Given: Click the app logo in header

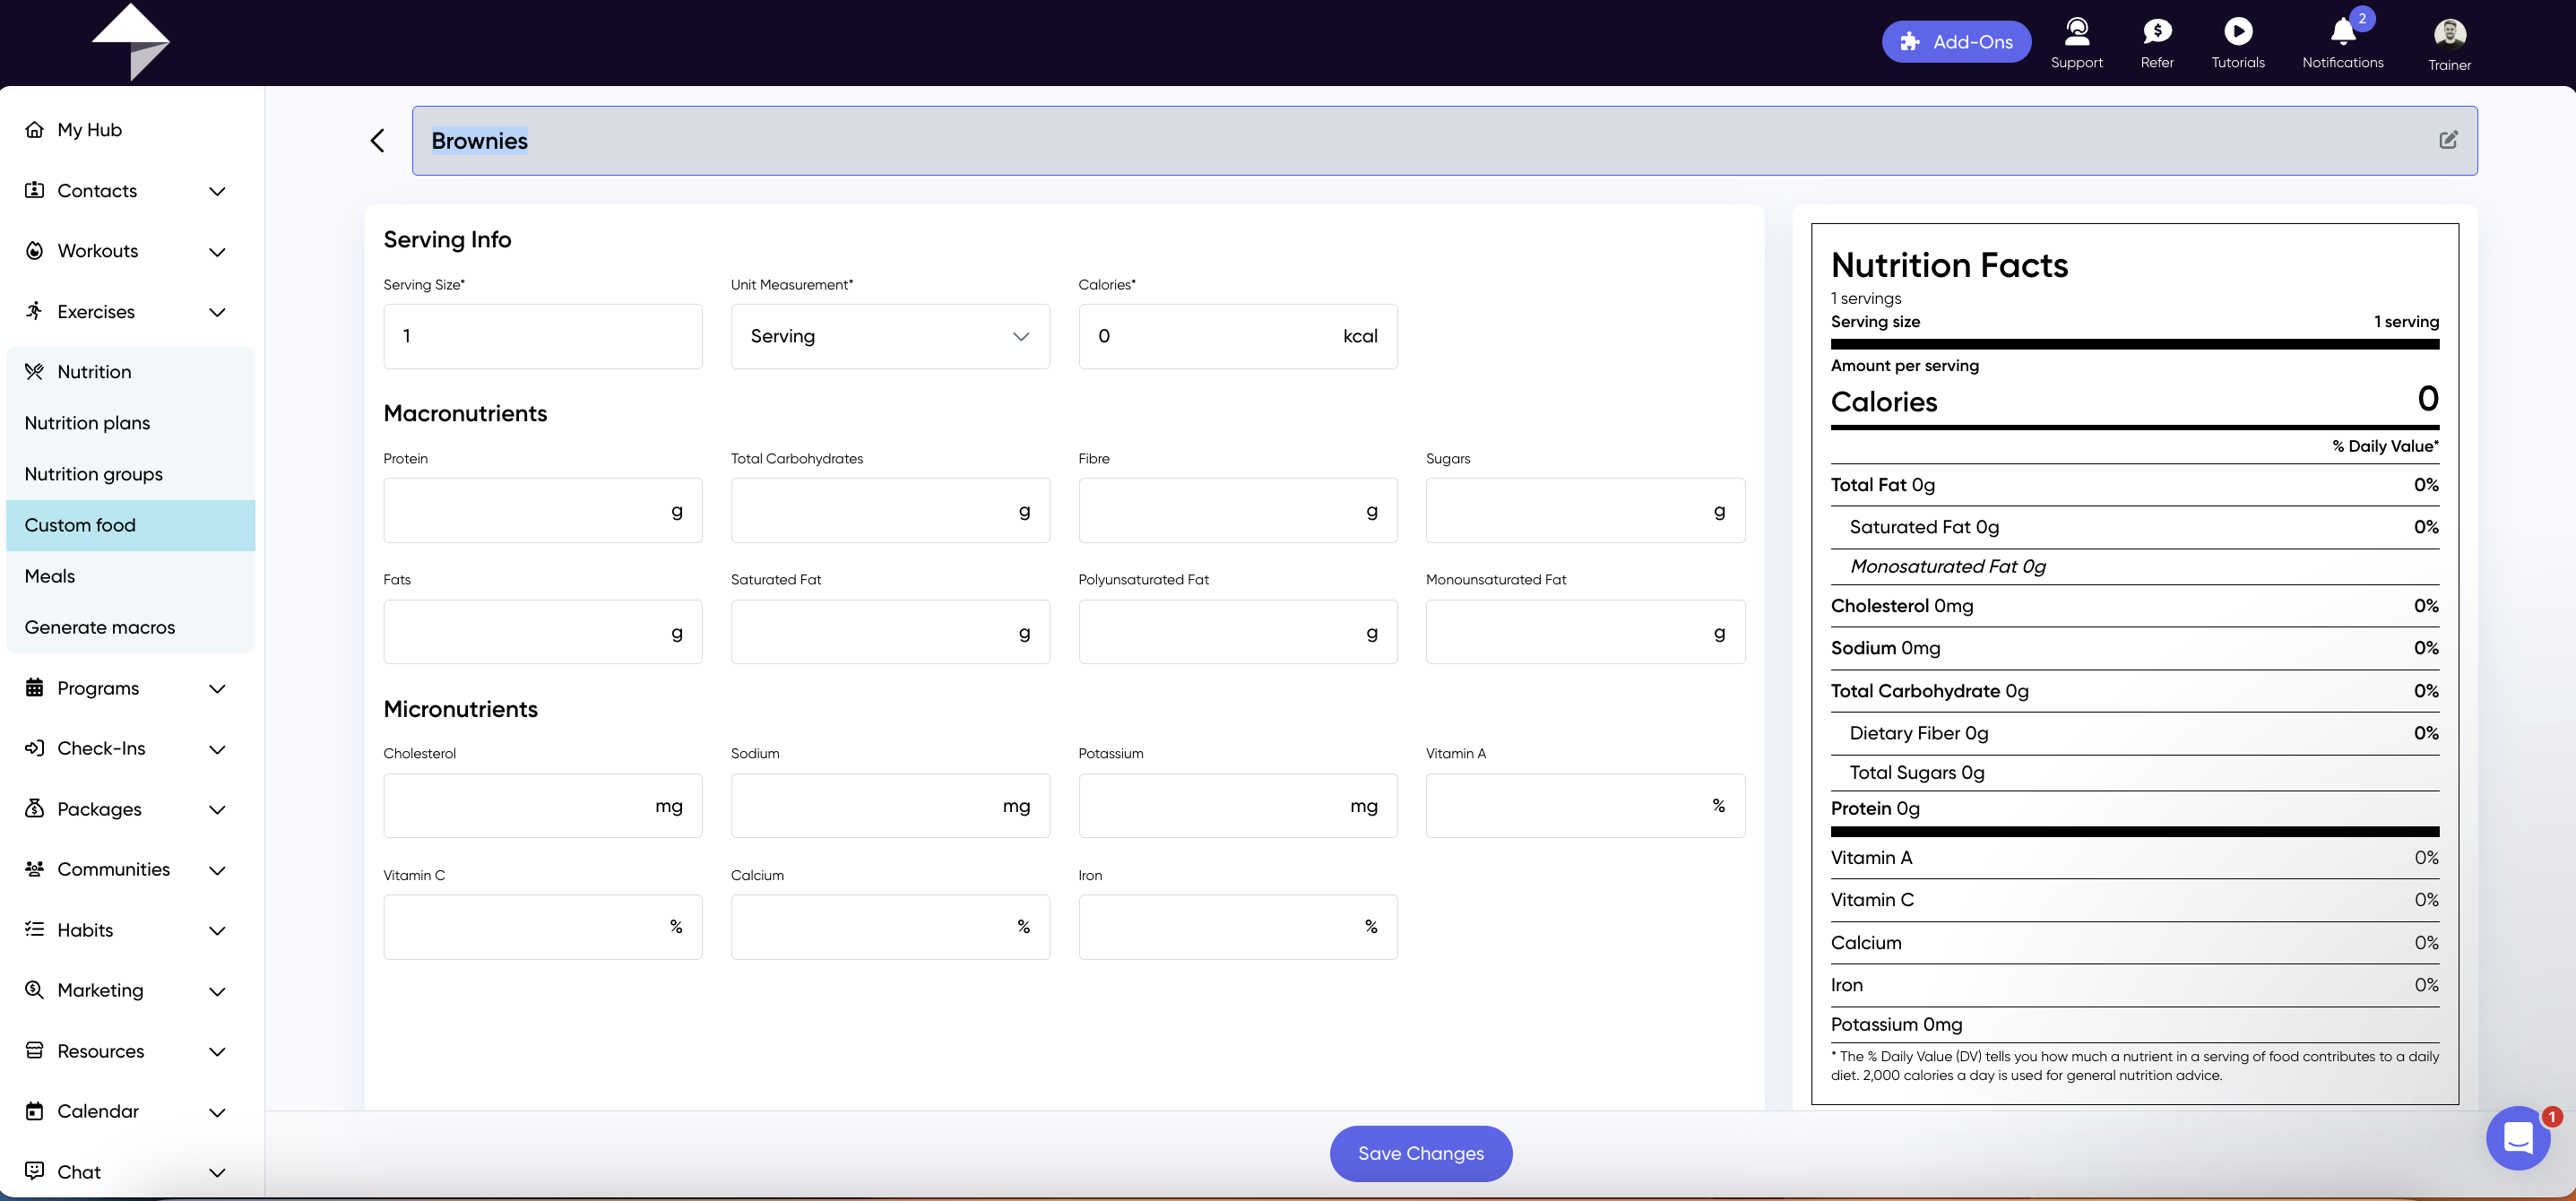Looking at the screenshot, I should click(131, 42).
